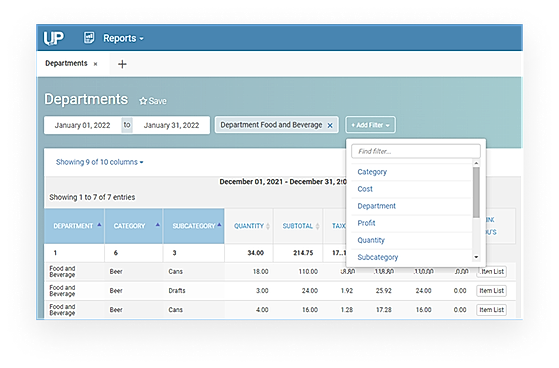
Task: Sort by Department column arrow
Action: pyautogui.click(x=99, y=225)
